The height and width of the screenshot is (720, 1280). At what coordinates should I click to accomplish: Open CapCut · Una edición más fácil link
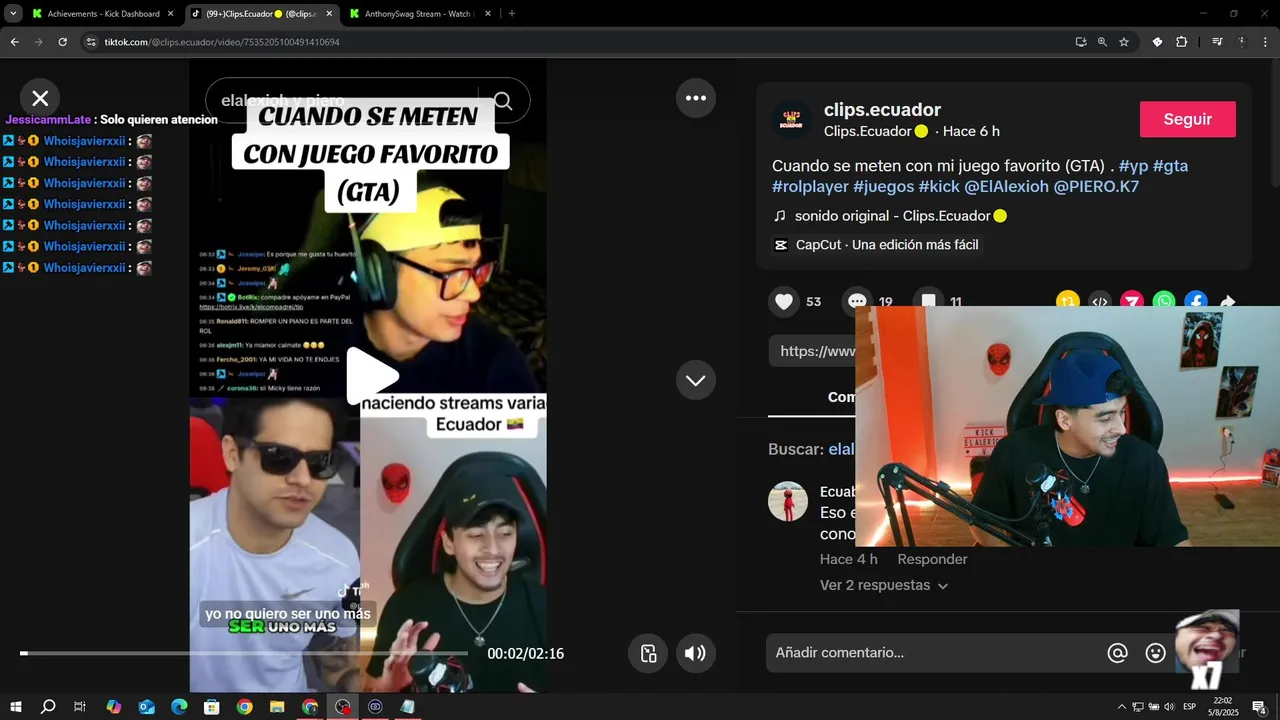tap(876, 245)
